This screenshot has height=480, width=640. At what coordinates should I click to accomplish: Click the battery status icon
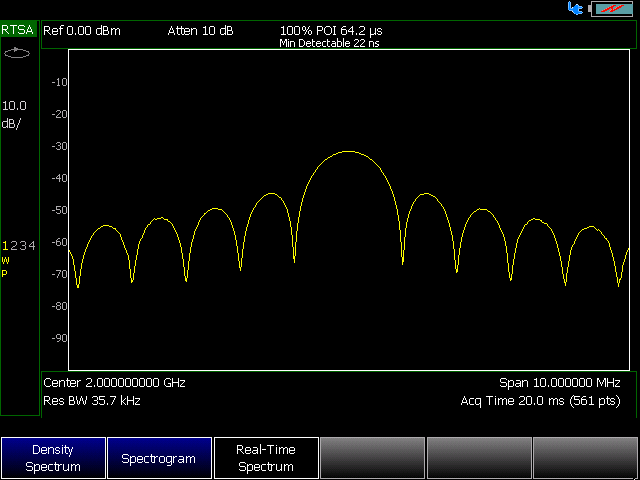pos(611,9)
